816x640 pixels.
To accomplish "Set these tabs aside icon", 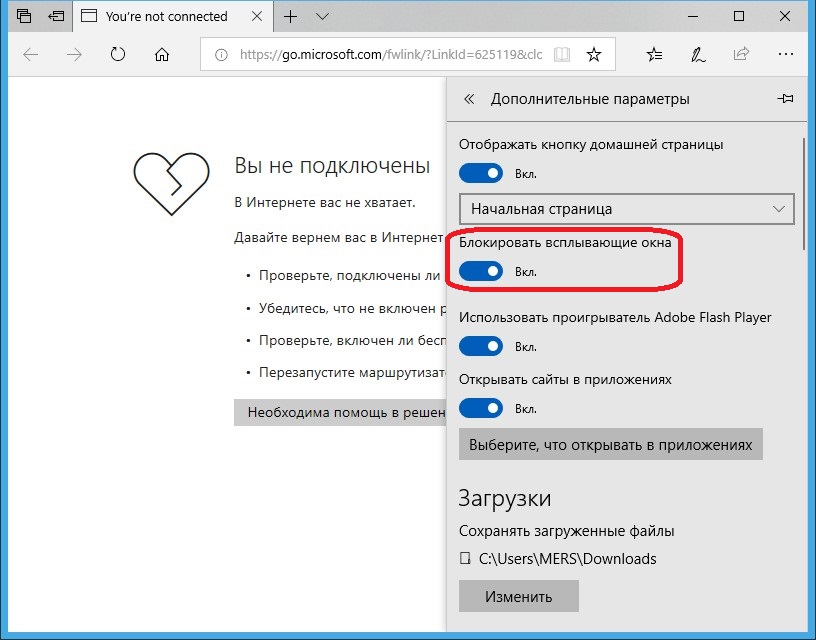I will coord(56,16).
